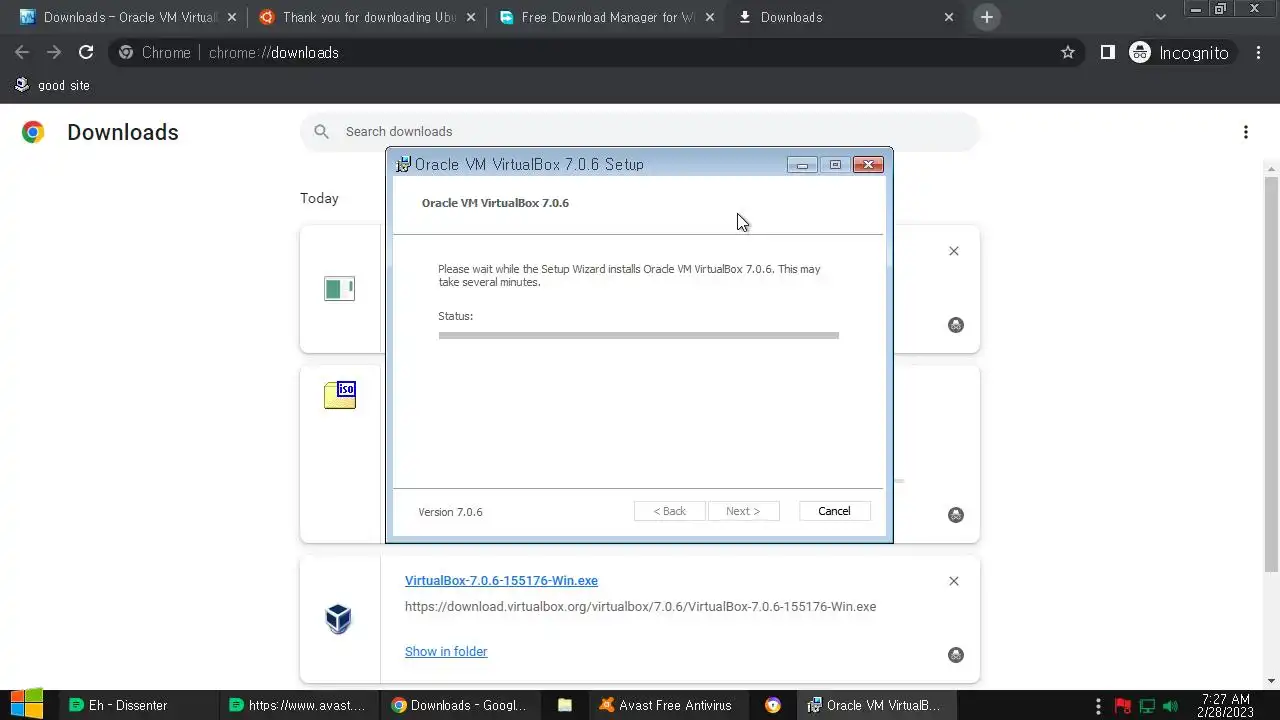Show hidden tray icons via three dots
This screenshot has height=720, width=1280.
click(x=1098, y=706)
